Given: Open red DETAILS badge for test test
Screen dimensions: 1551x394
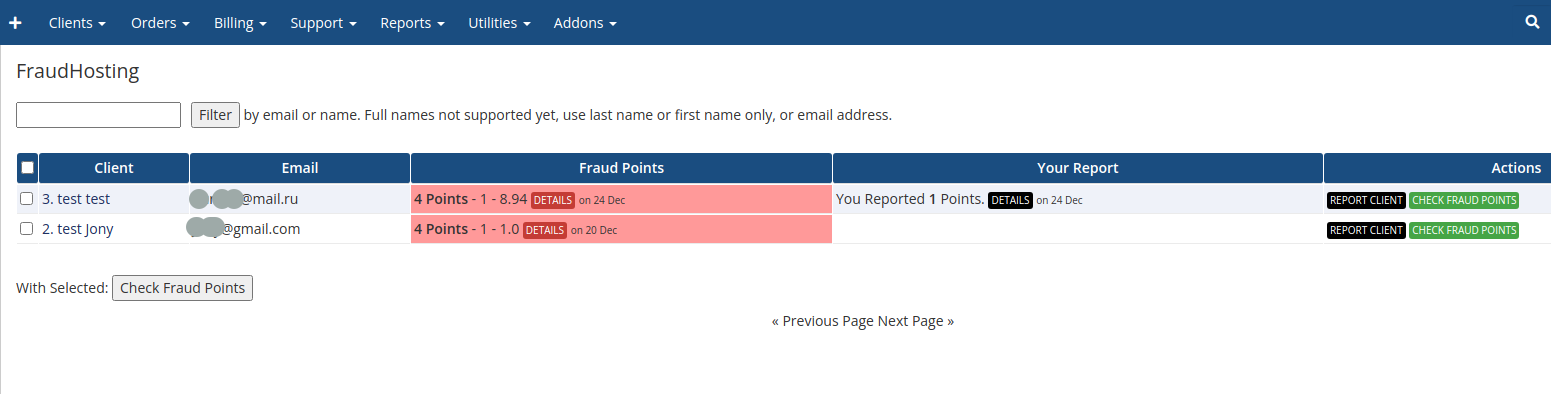Looking at the screenshot, I should tap(553, 200).
